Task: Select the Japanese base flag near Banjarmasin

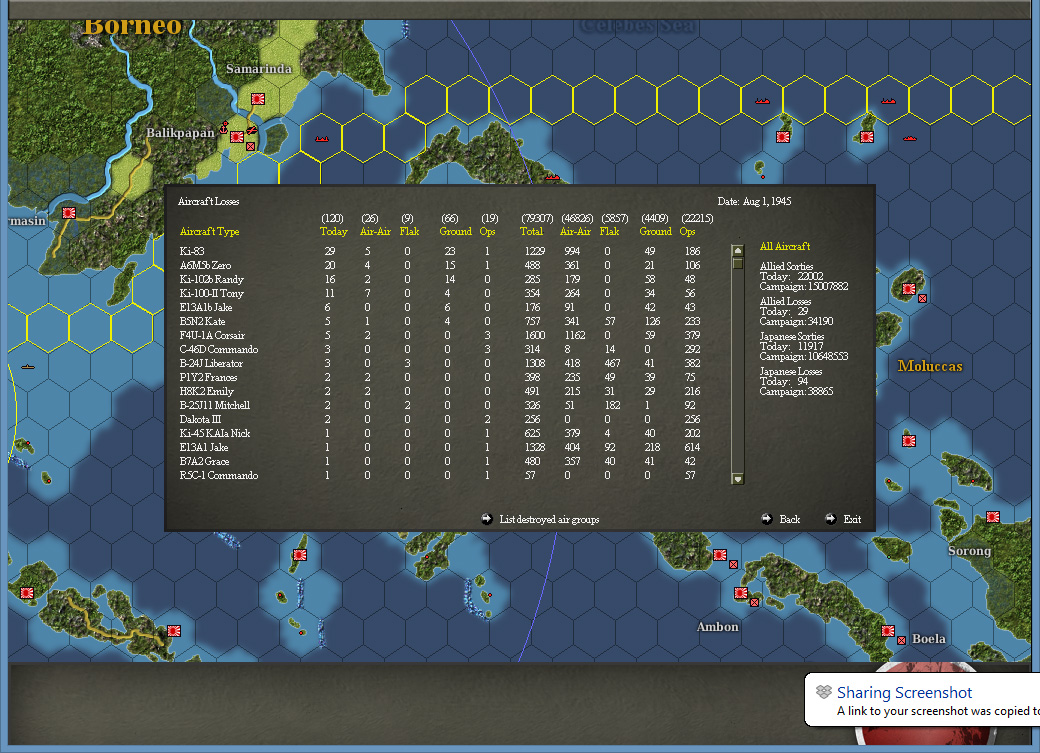Action: (69, 213)
